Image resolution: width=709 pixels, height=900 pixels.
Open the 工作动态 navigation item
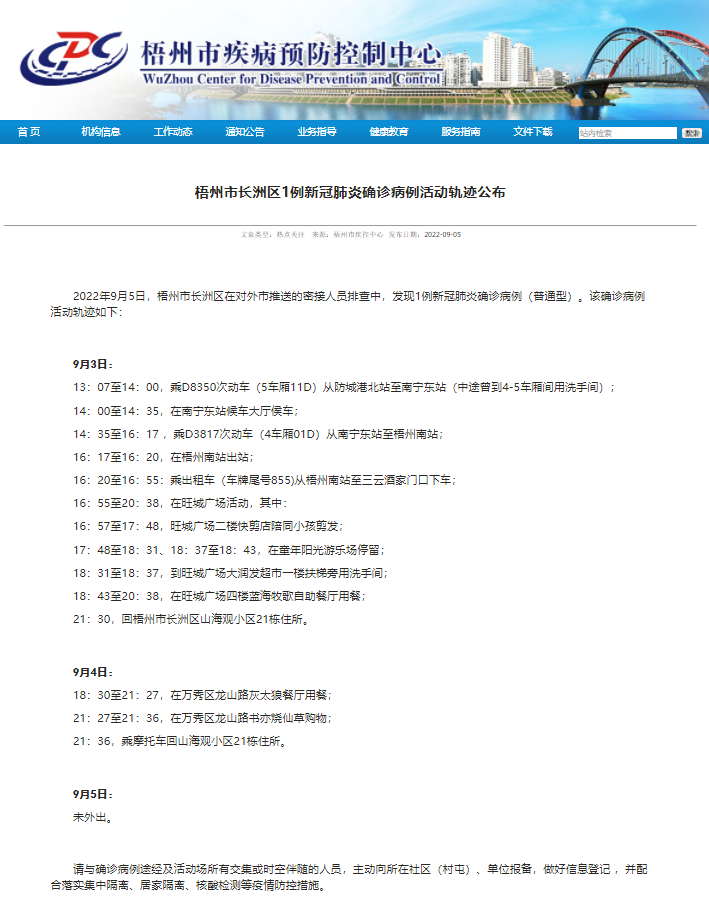173,132
